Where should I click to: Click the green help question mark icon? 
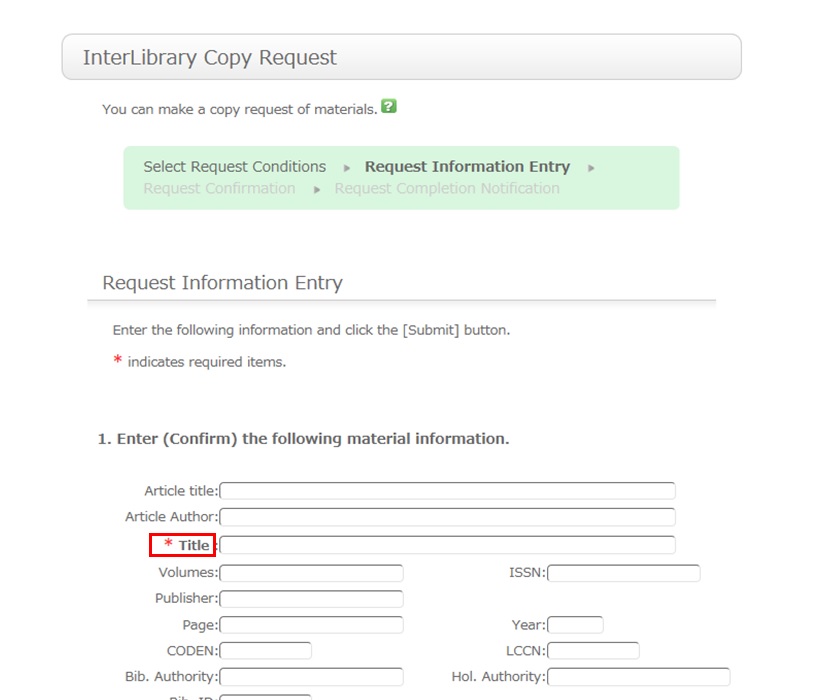click(389, 107)
